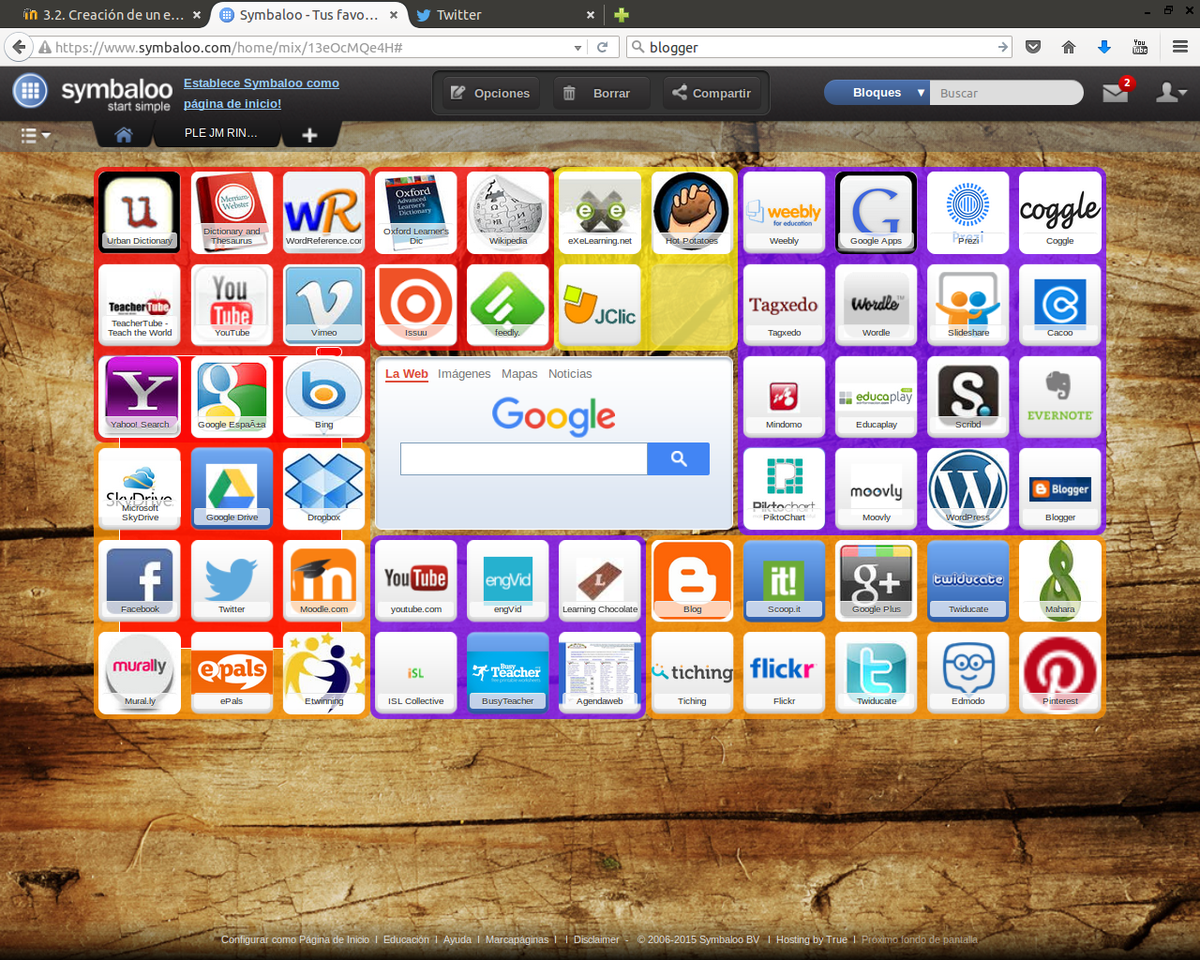Open the Tagxedo tile
This screenshot has height=960, width=1200.
(784, 304)
